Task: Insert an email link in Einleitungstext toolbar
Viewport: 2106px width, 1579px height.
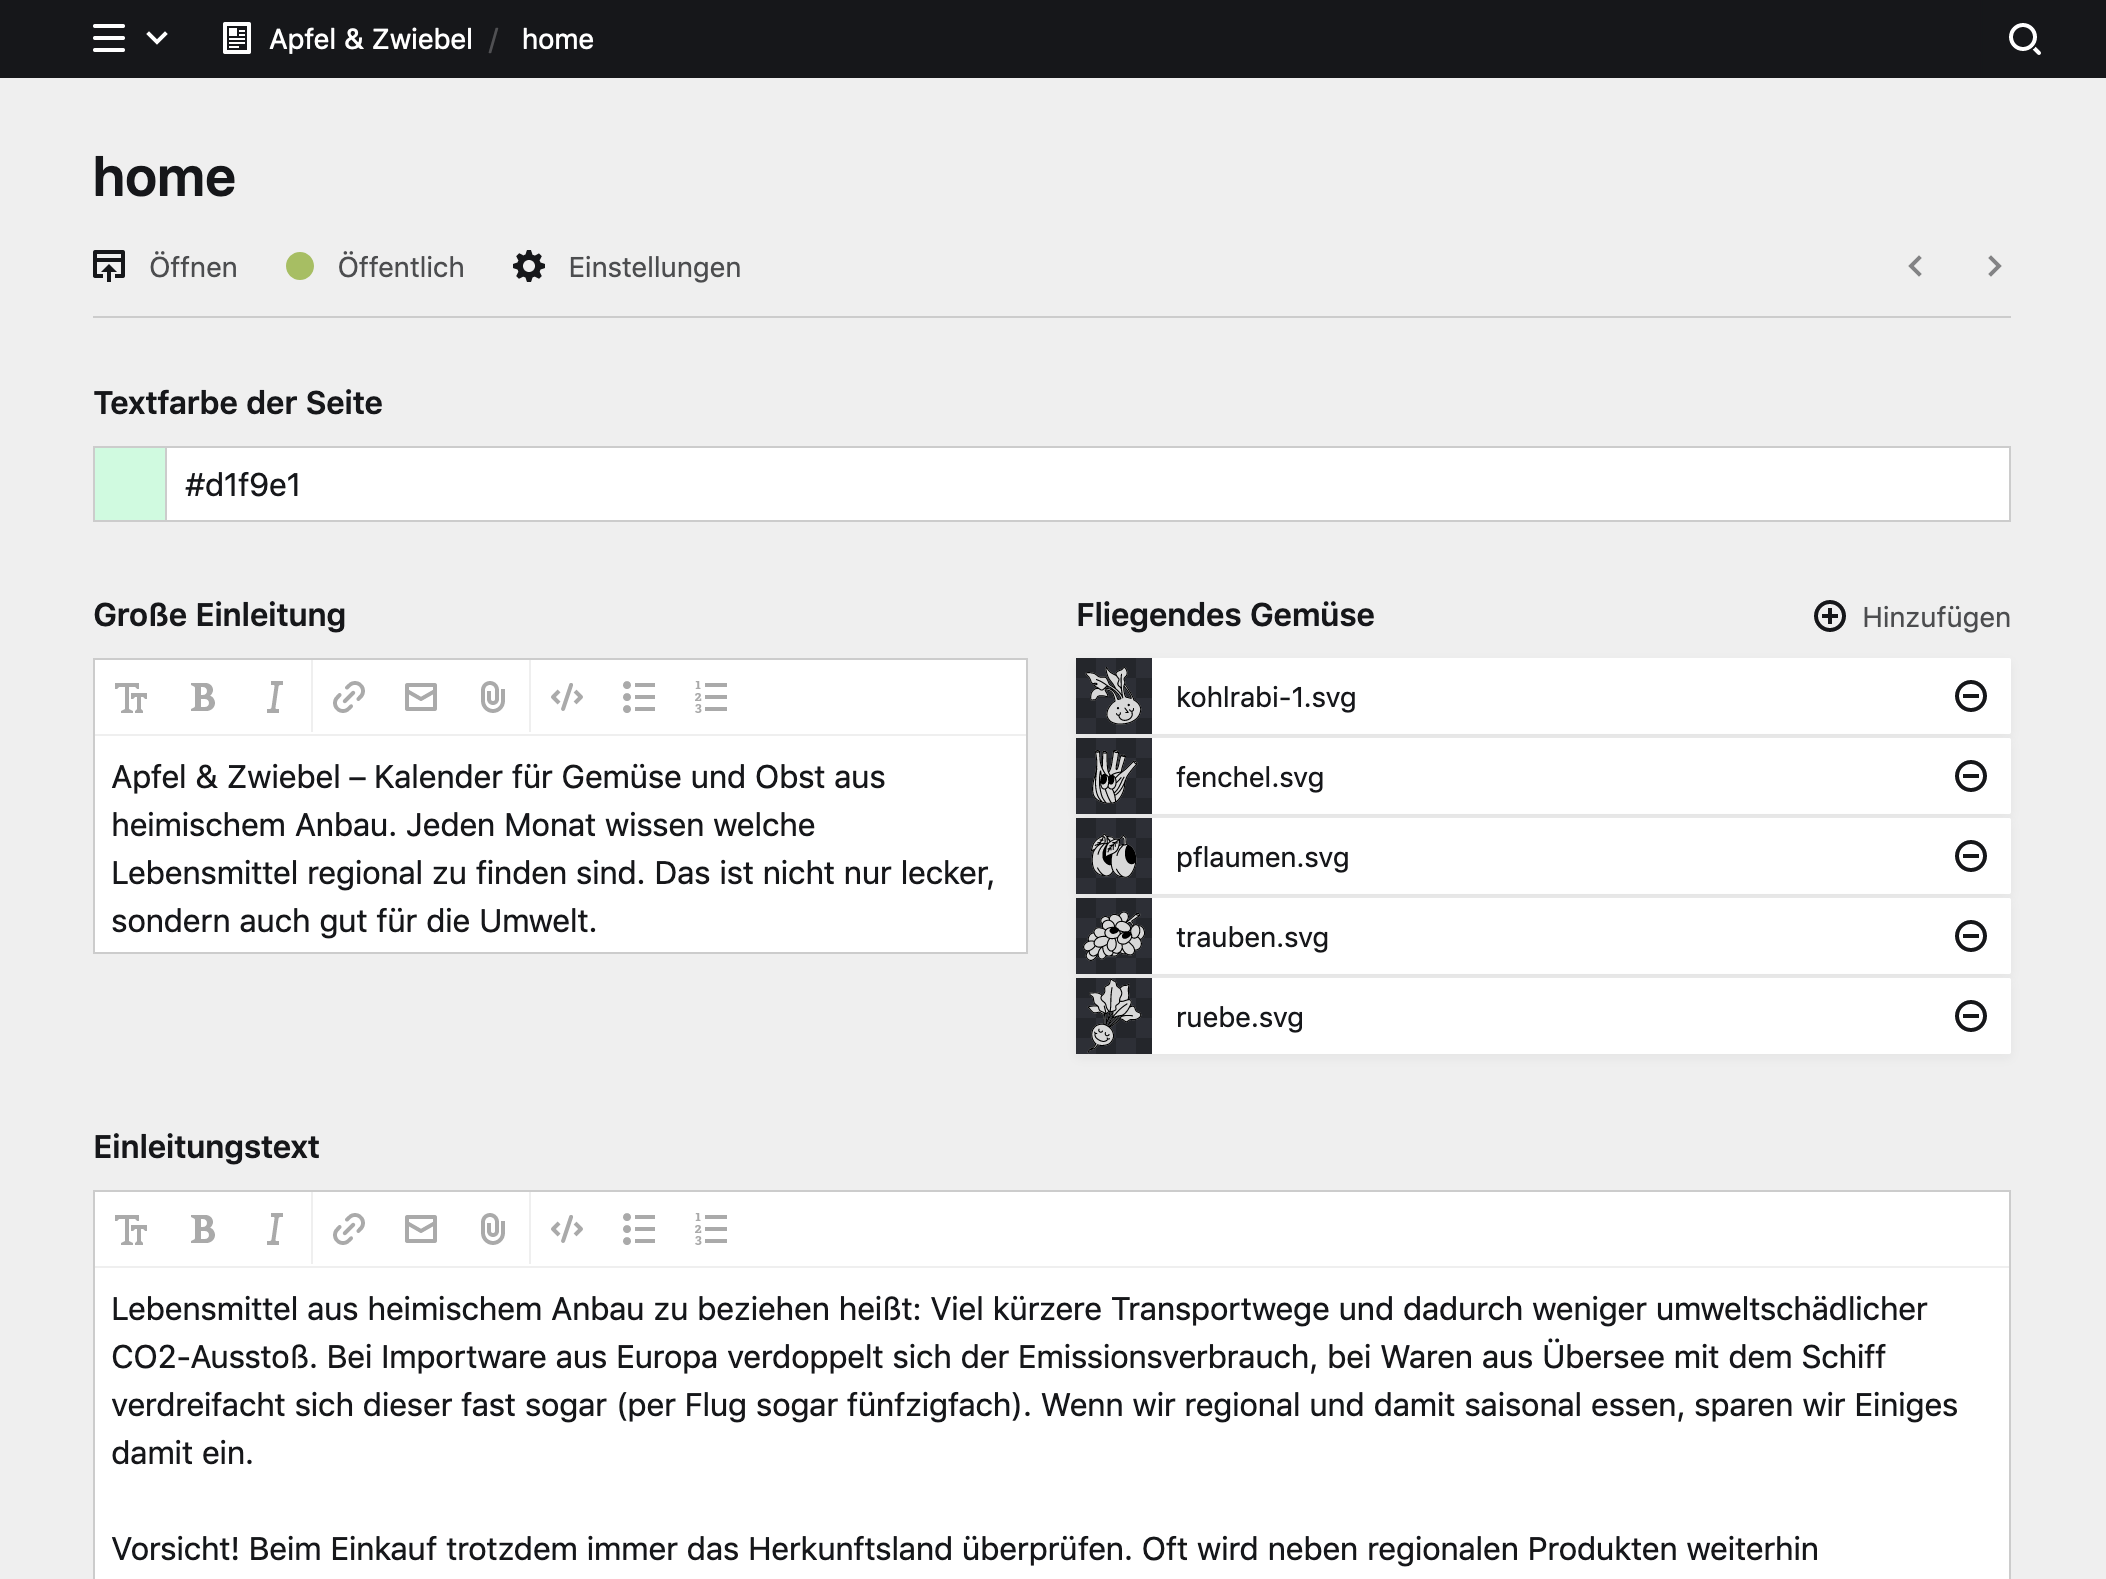Action: click(420, 1230)
